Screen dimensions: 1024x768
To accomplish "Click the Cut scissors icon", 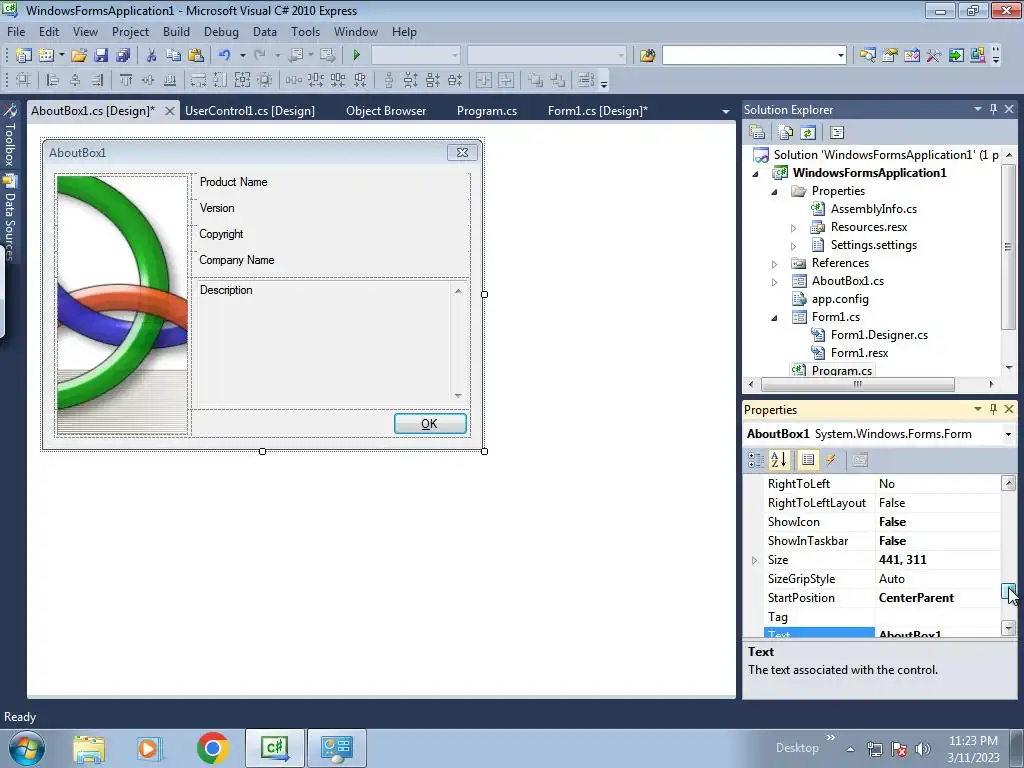I will point(152,56).
